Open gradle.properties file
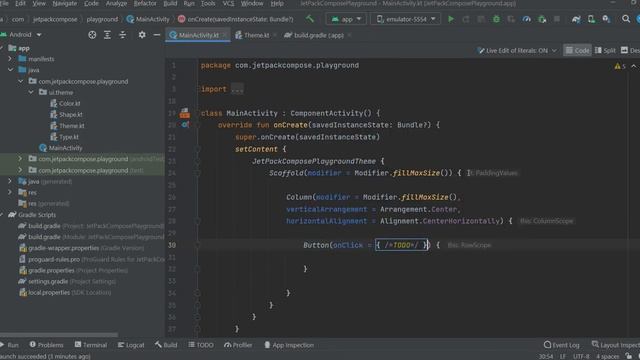This screenshot has height=360, width=640. [73, 270]
